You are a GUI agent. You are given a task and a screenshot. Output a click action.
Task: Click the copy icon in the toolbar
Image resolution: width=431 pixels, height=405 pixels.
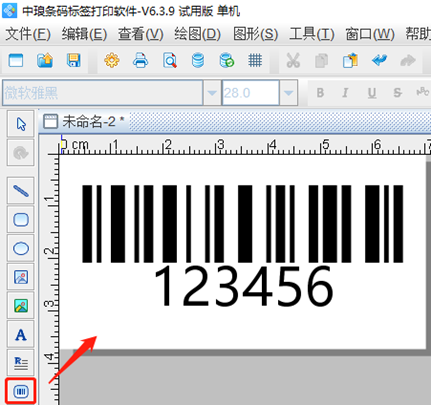[x=322, y=61]
